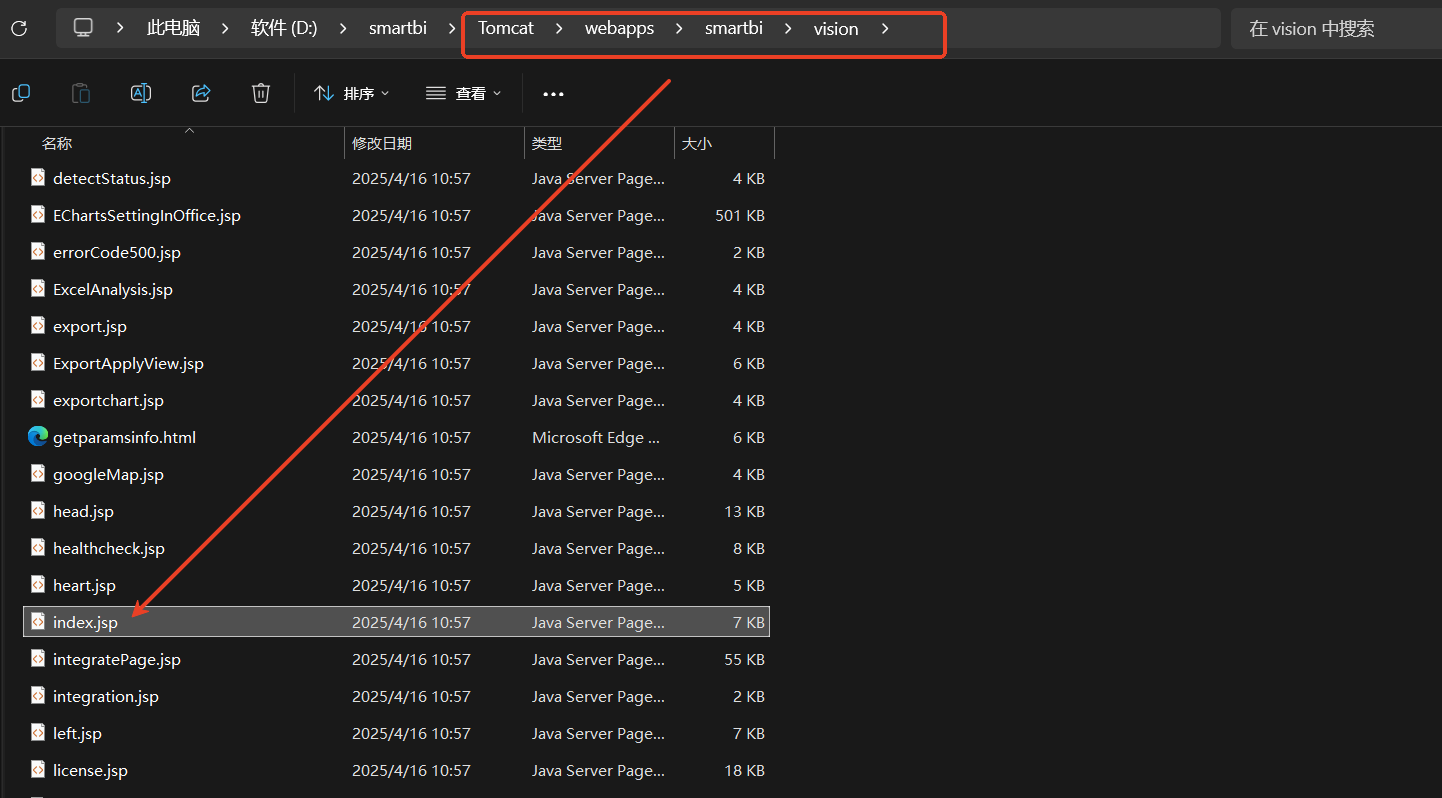The height and width of the screenshot is (798, 1442).
Task: Go to Tomcat folder in breadcrumb
Action: tap(506, 28)
